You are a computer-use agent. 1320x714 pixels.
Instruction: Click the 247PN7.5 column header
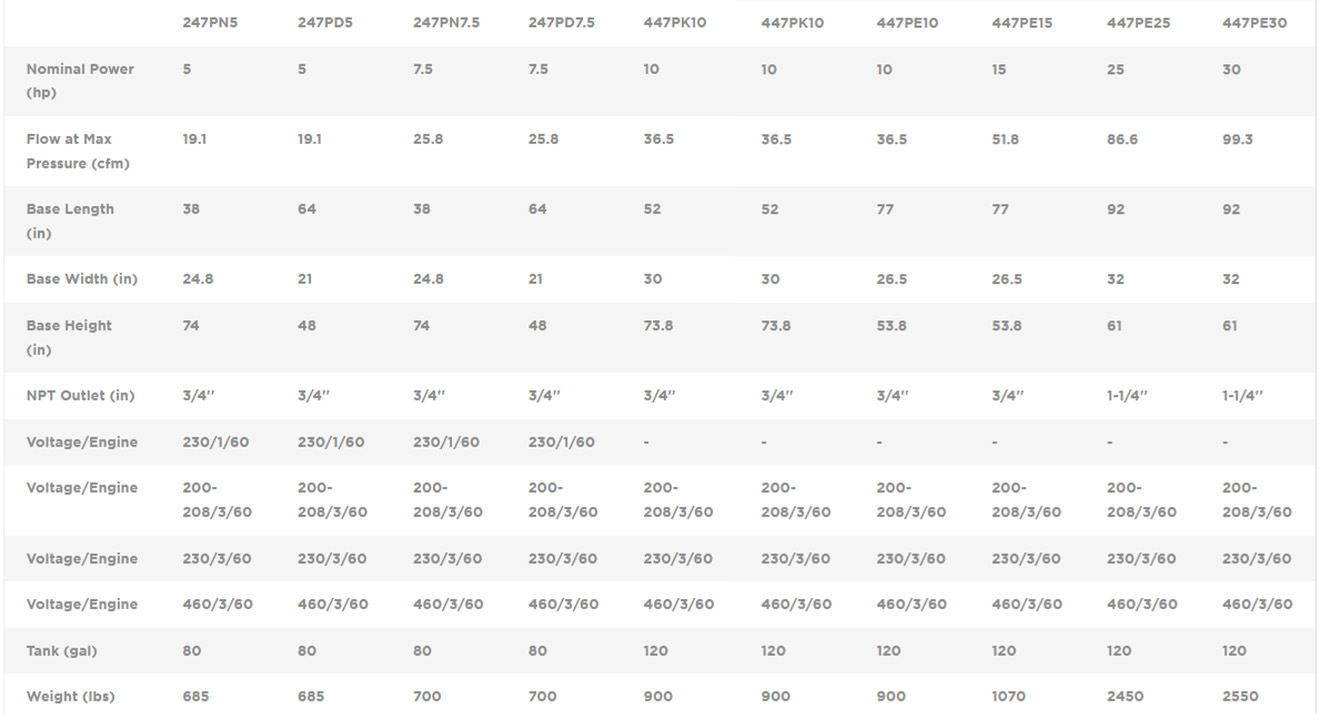pyautogui.click(x=446, y=23)
